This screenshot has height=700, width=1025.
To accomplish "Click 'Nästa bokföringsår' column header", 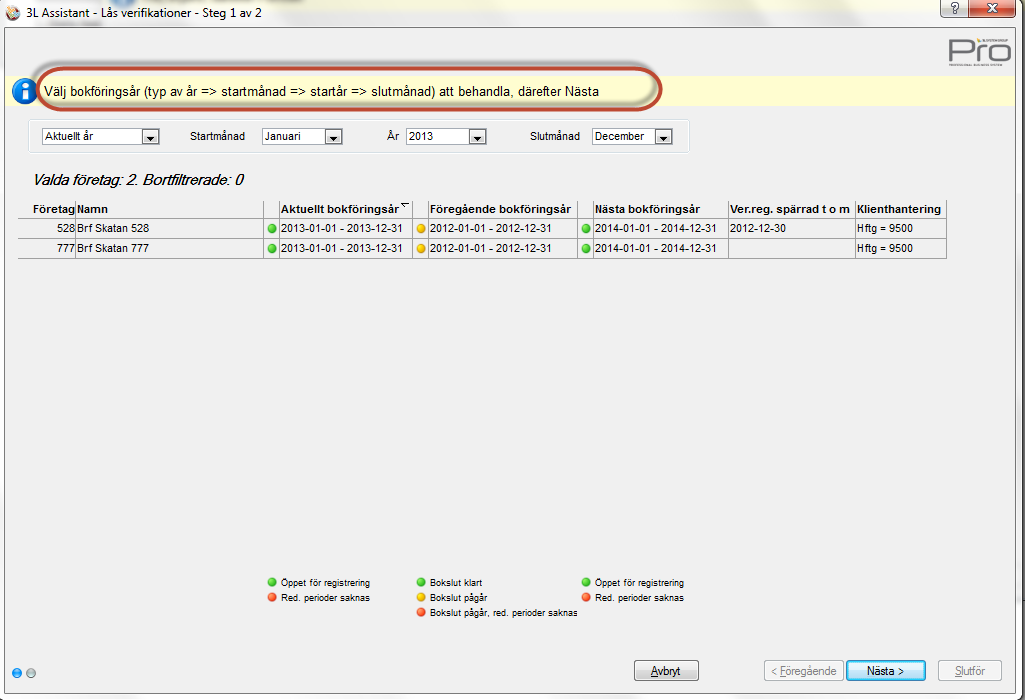I will click(660, 209).
